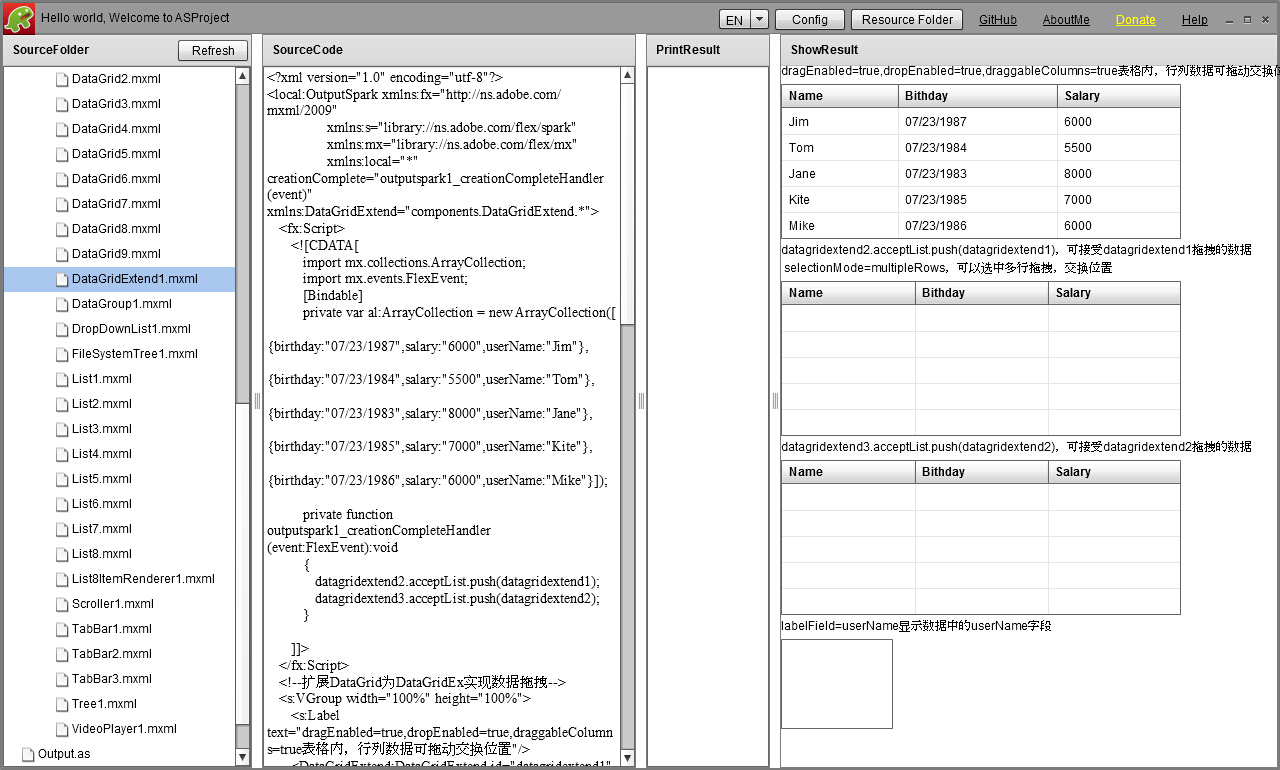Click the empty list box below labelField text

(x=837, y=684)
